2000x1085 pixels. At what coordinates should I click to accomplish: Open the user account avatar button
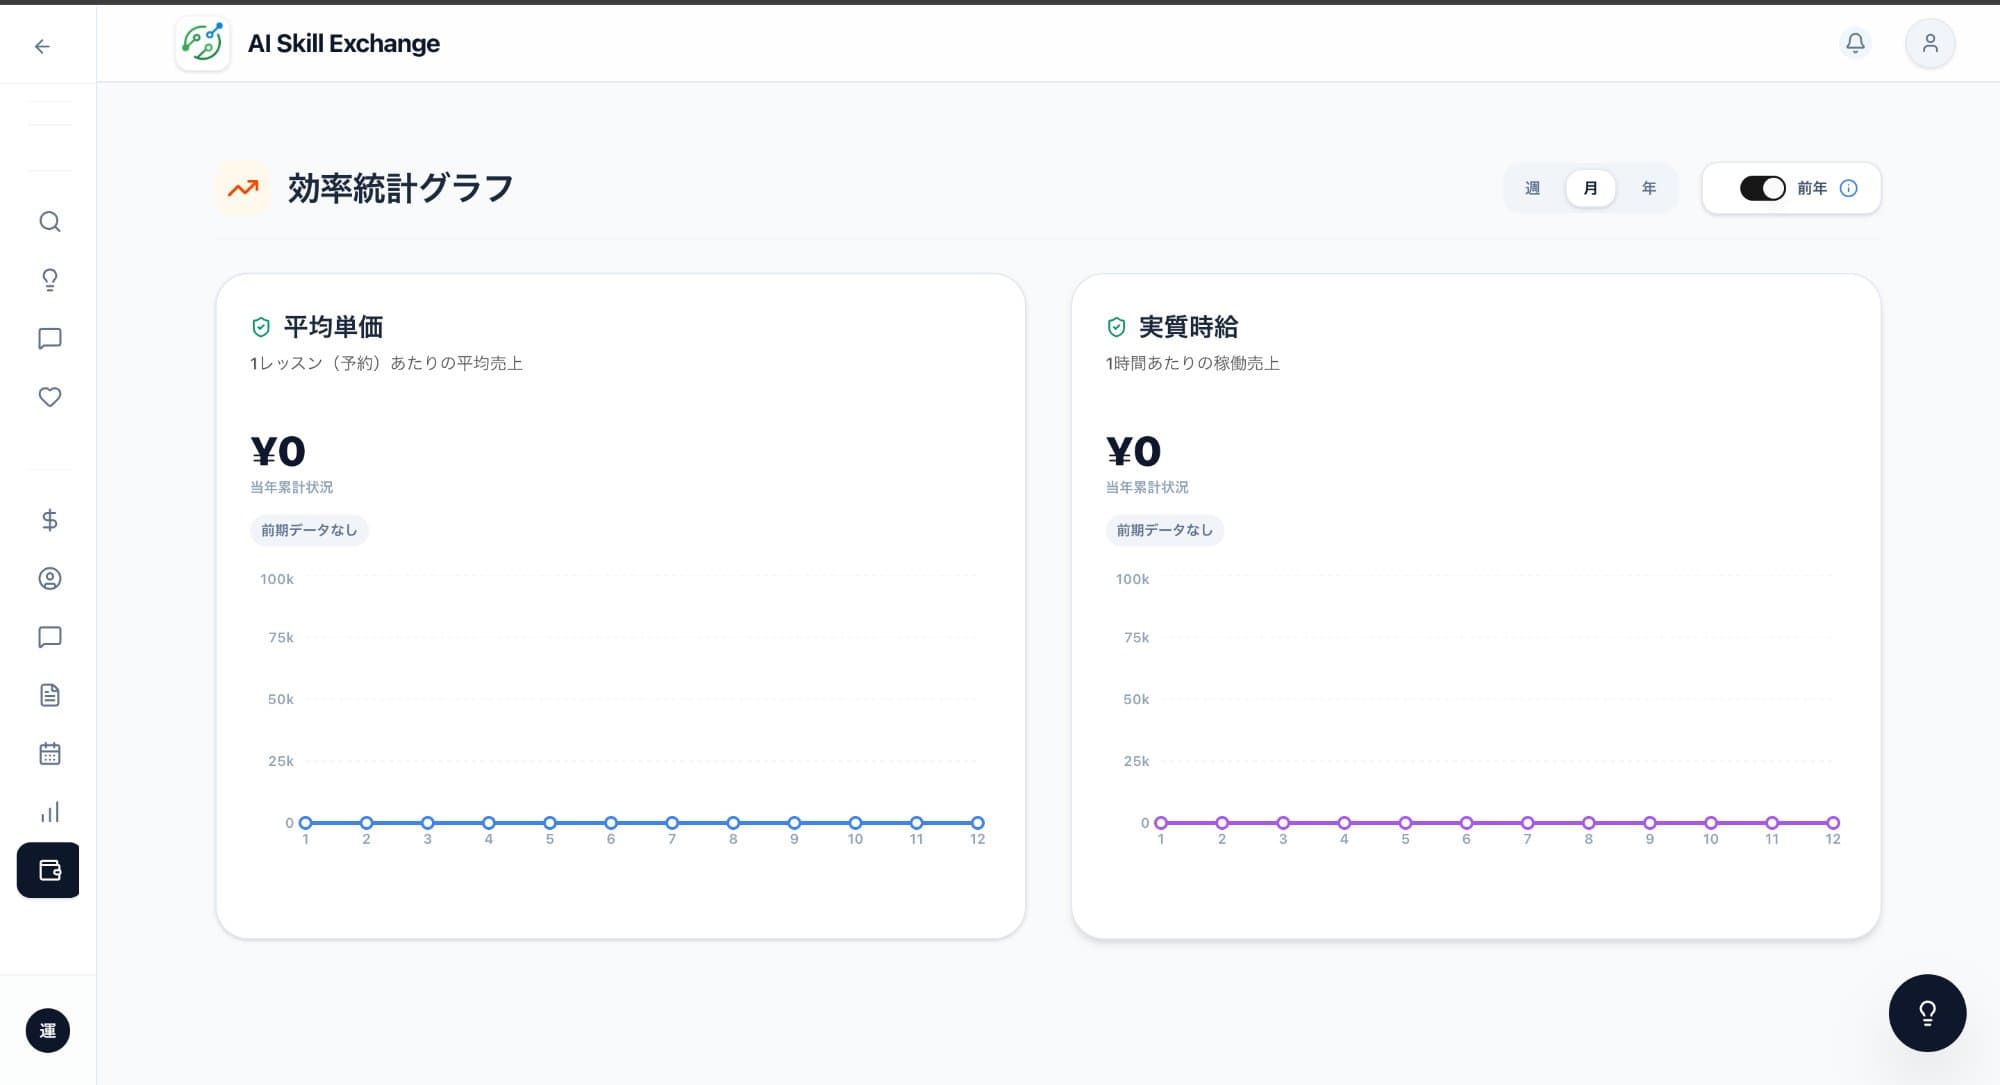pyautogui.click(x=1929, y=43)
